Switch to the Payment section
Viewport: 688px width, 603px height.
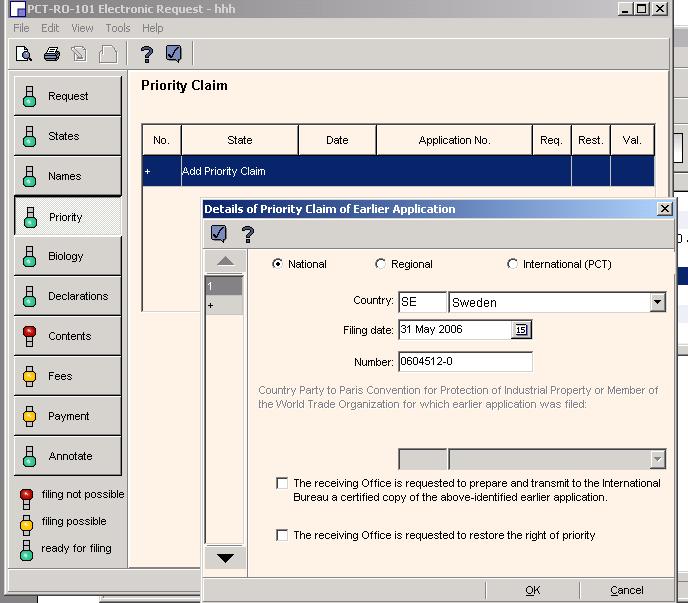coord(68,416)
